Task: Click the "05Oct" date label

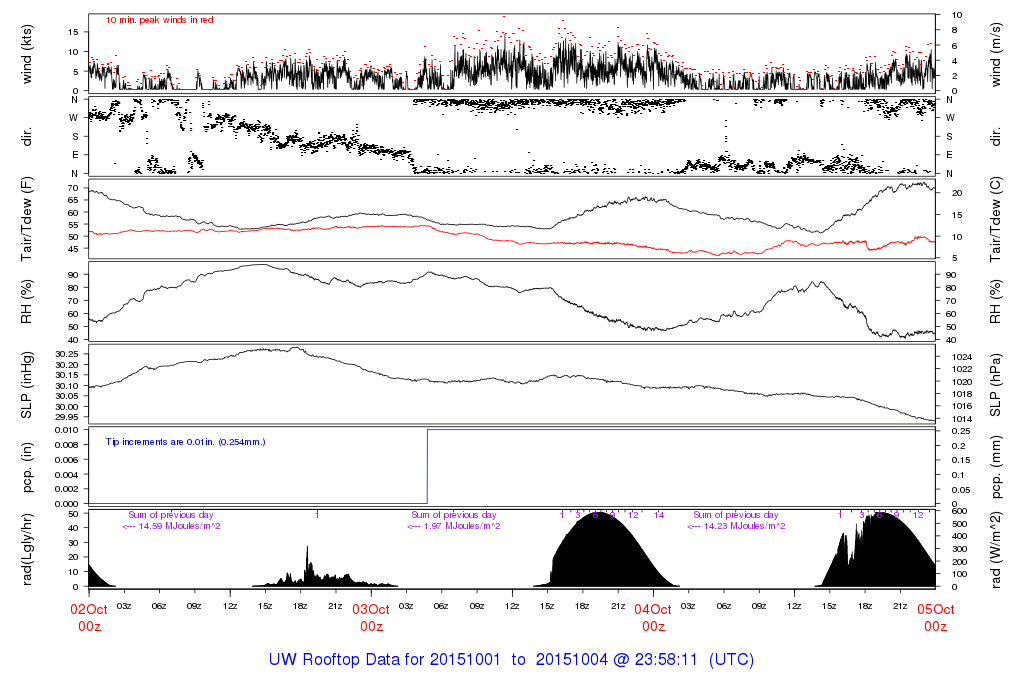Action: (x=935, y=609)
